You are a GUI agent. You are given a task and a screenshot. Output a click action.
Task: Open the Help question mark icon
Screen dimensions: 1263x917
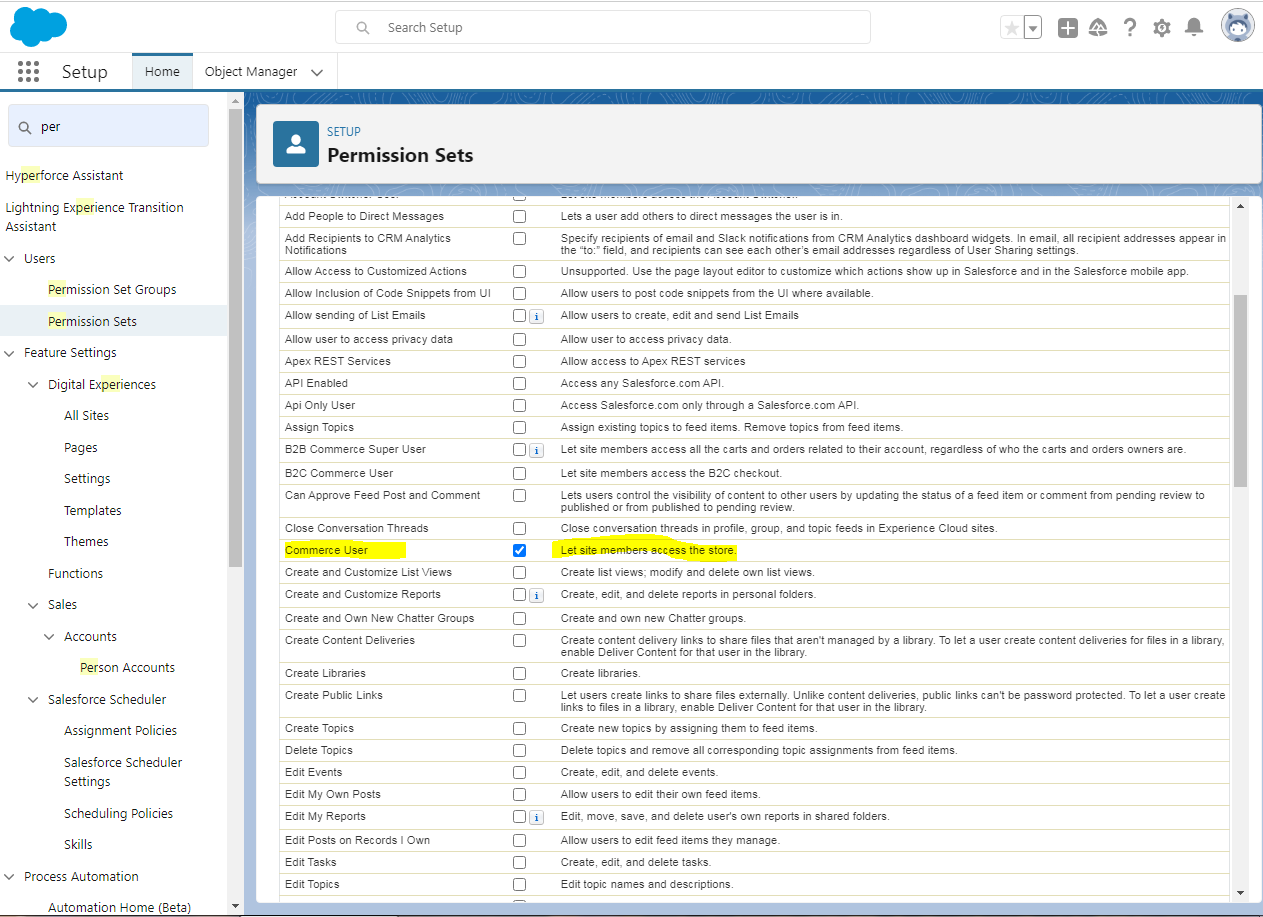1130,28
